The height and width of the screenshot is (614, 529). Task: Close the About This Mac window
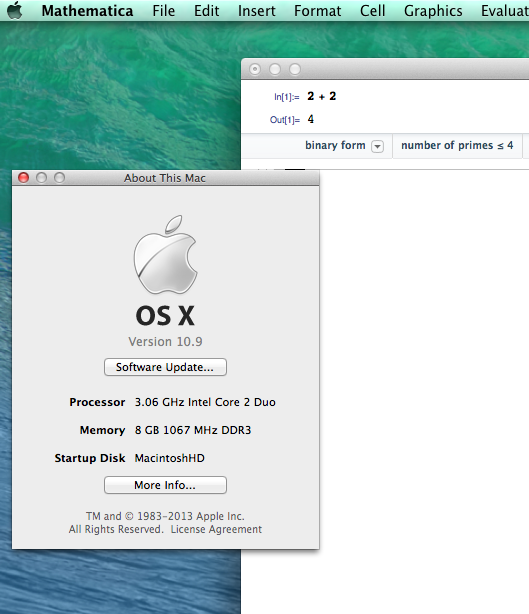pyautogui.click(x=23, y=178)
